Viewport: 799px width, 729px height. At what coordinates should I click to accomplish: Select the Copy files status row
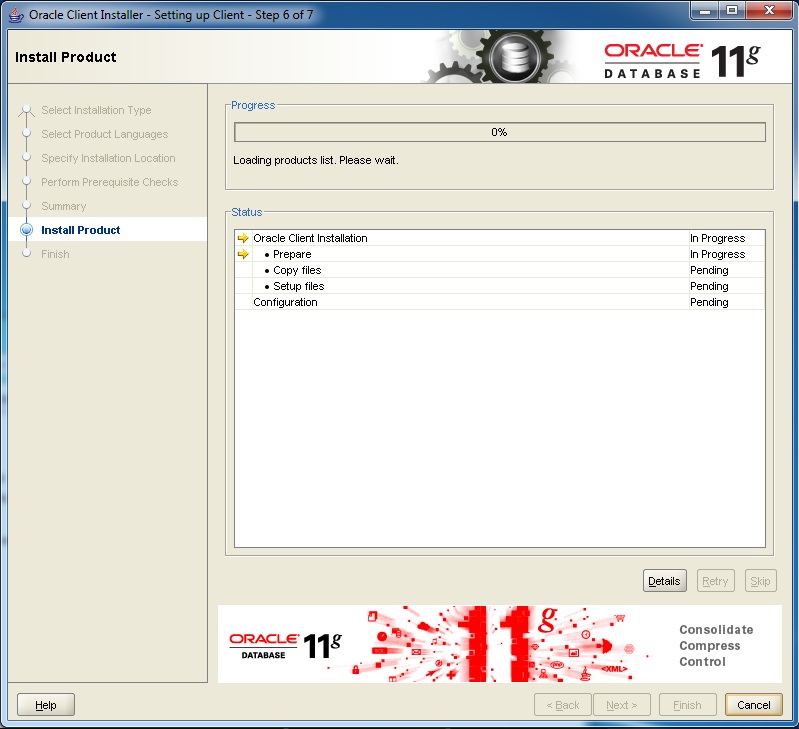click(x=500, y=270)
